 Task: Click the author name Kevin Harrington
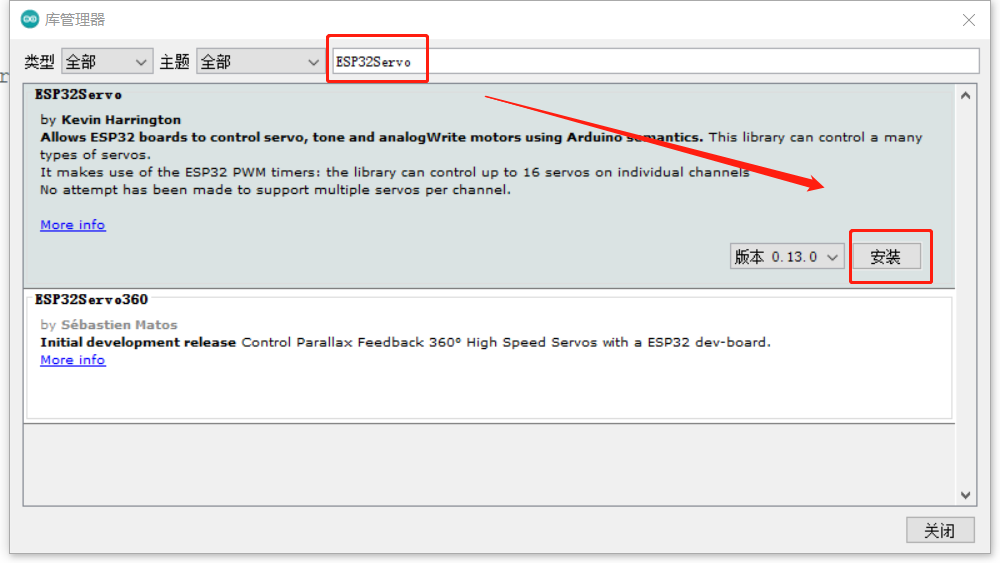click(121, 120)
